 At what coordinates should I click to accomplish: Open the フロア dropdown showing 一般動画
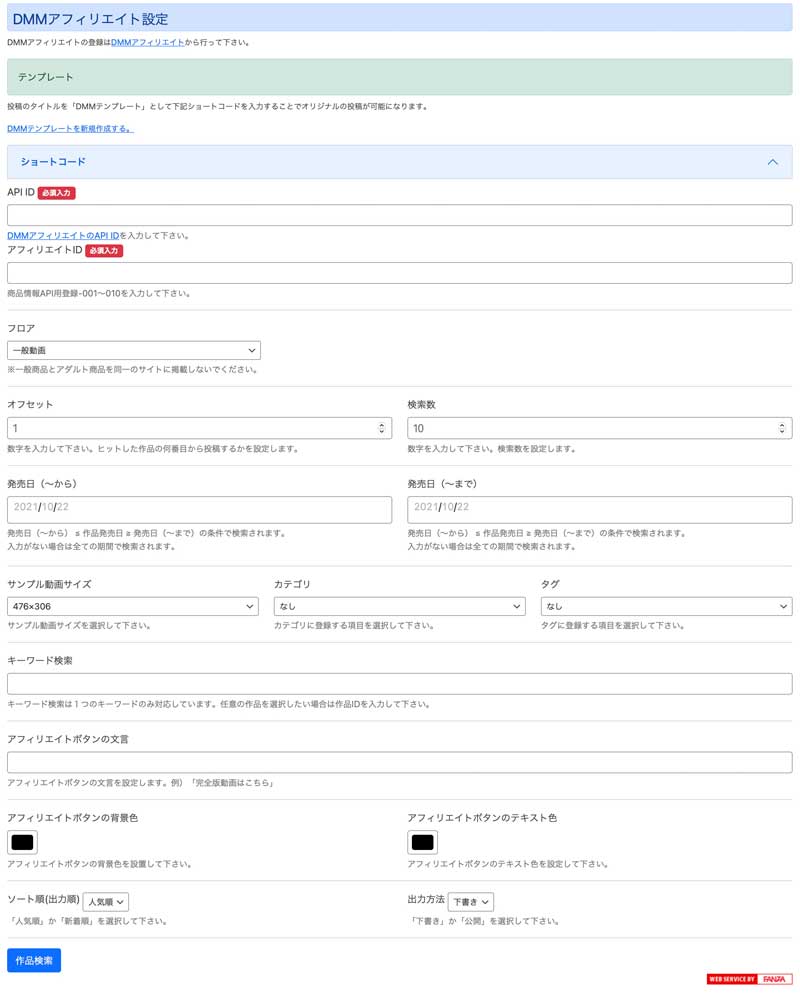tap(134, 350)
